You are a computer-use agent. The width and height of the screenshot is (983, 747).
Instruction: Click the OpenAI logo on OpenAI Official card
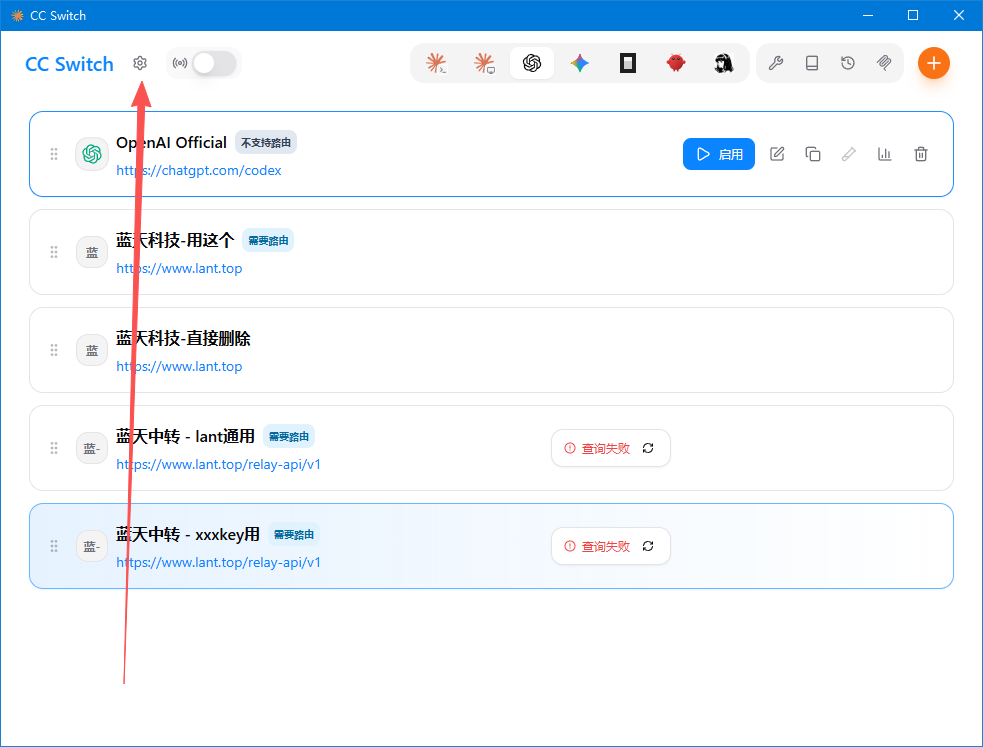(92, 154)
